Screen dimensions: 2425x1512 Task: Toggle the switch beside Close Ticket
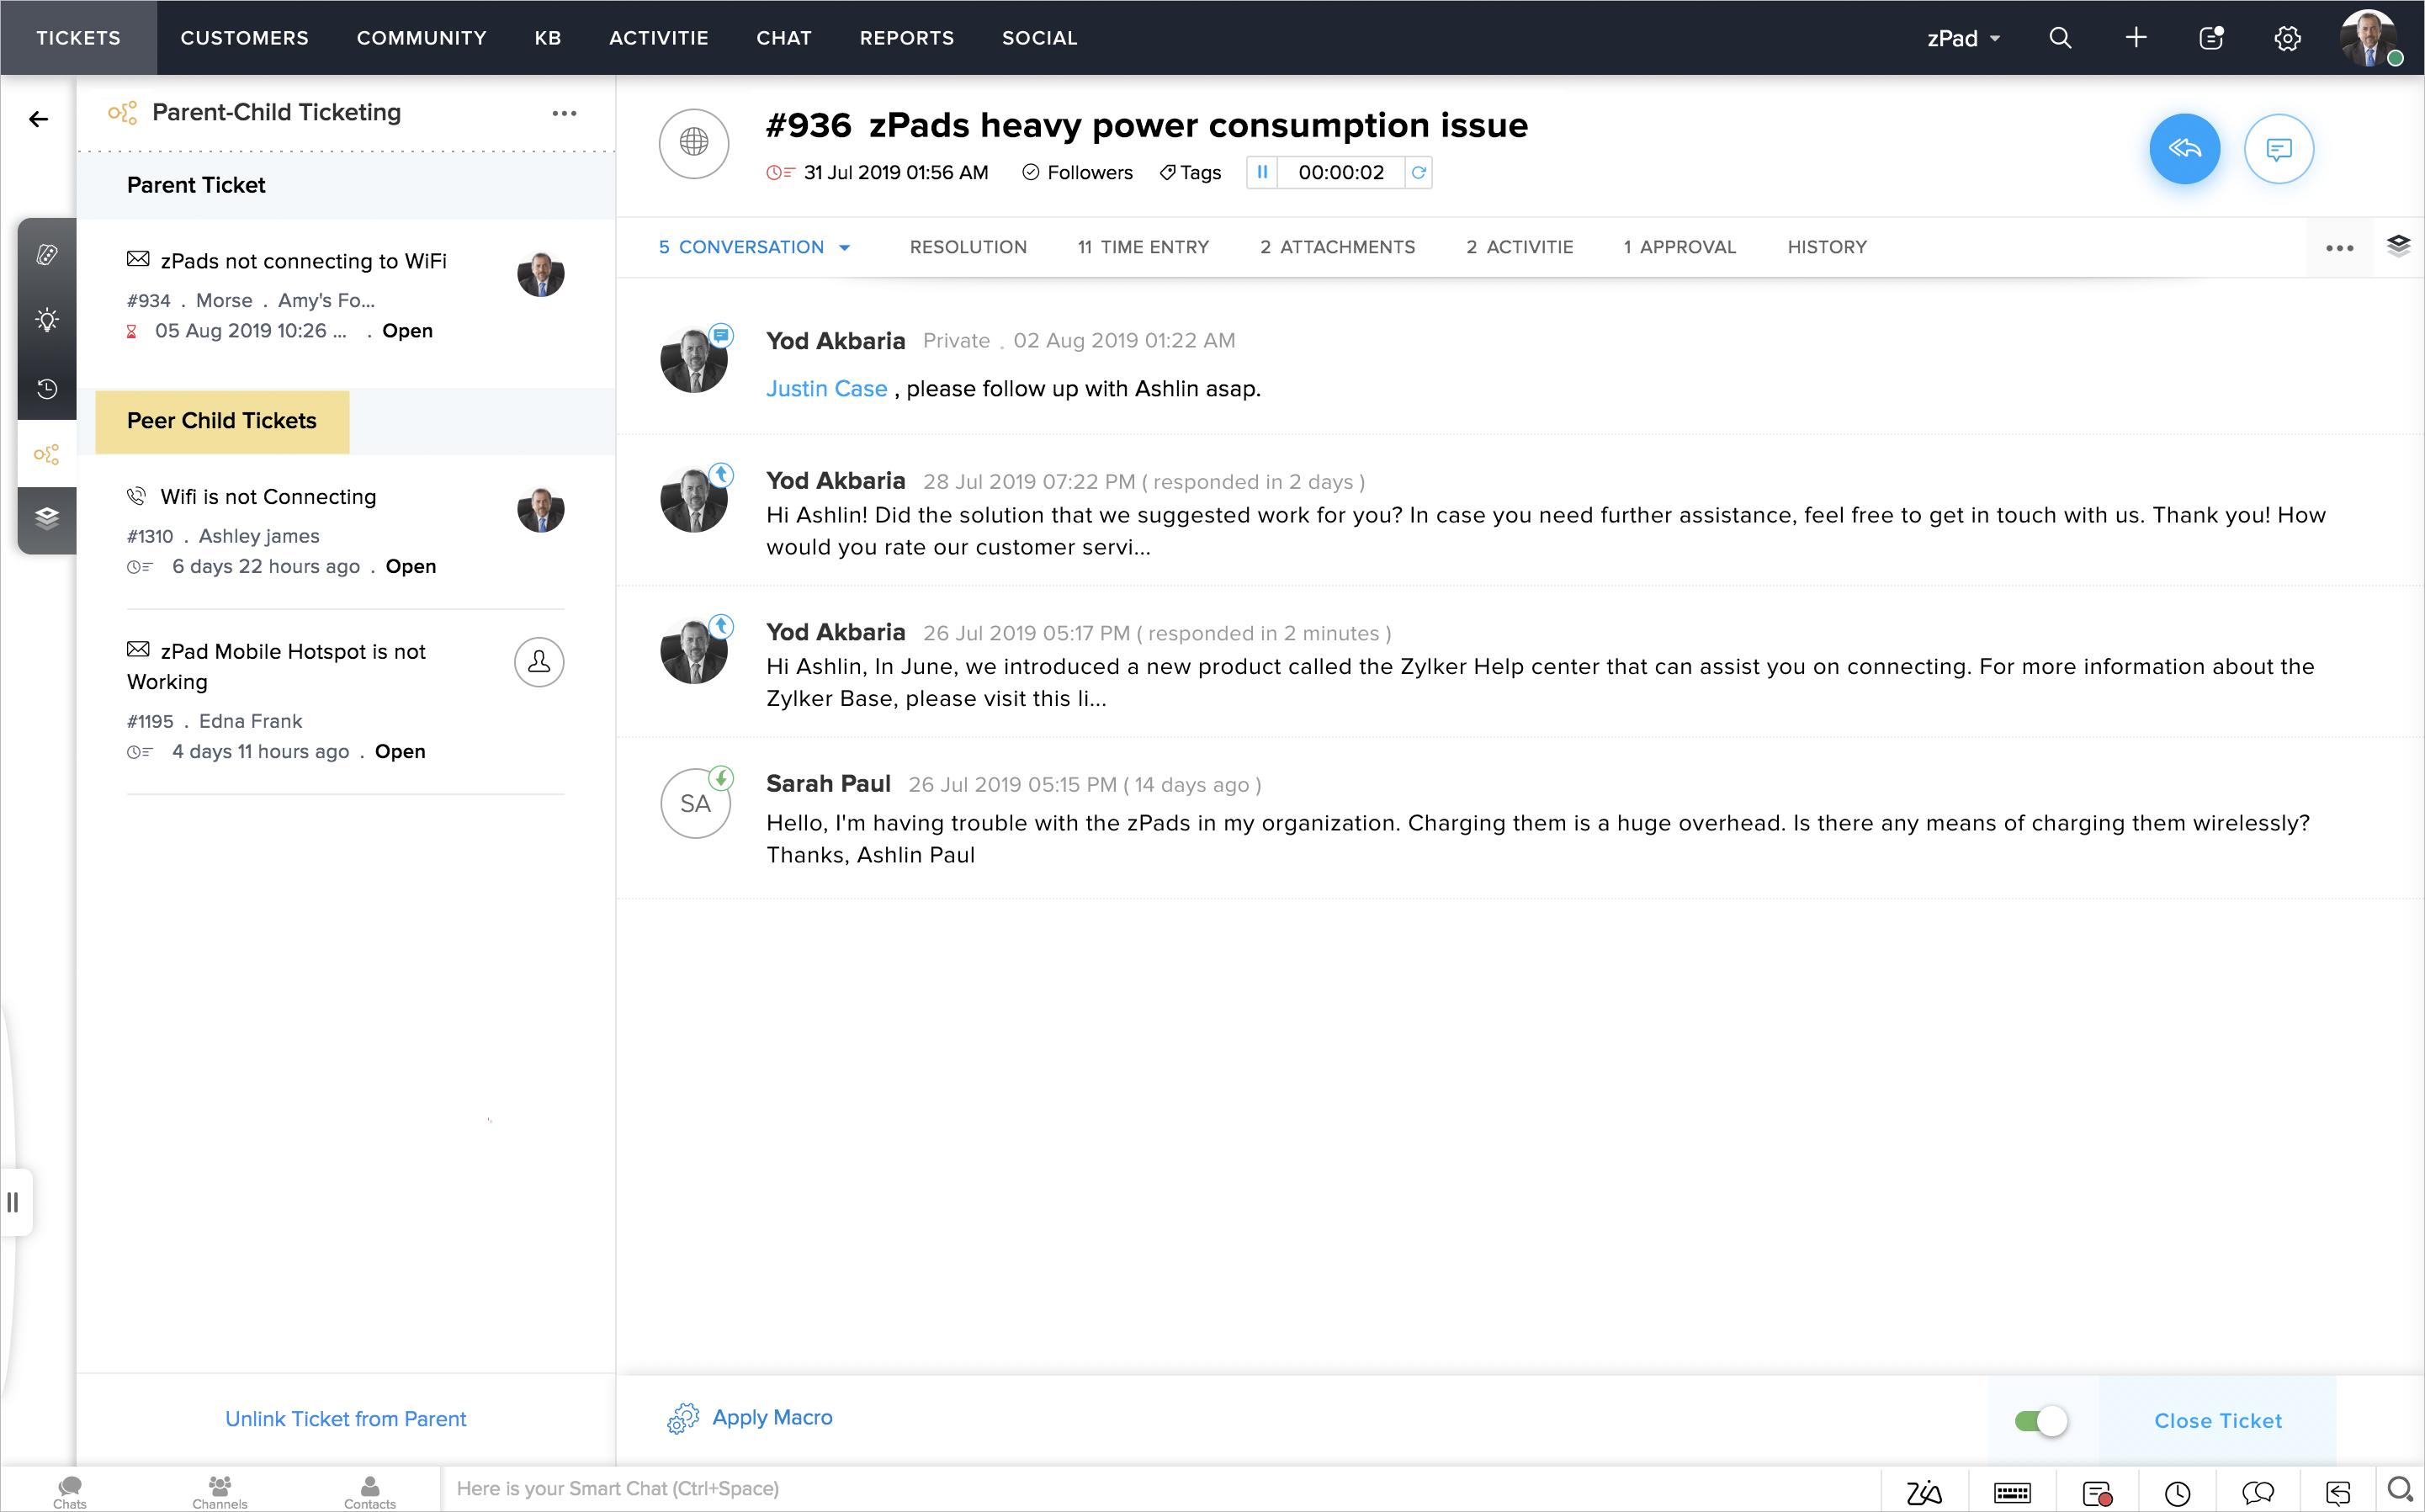coord(2040,1420)
